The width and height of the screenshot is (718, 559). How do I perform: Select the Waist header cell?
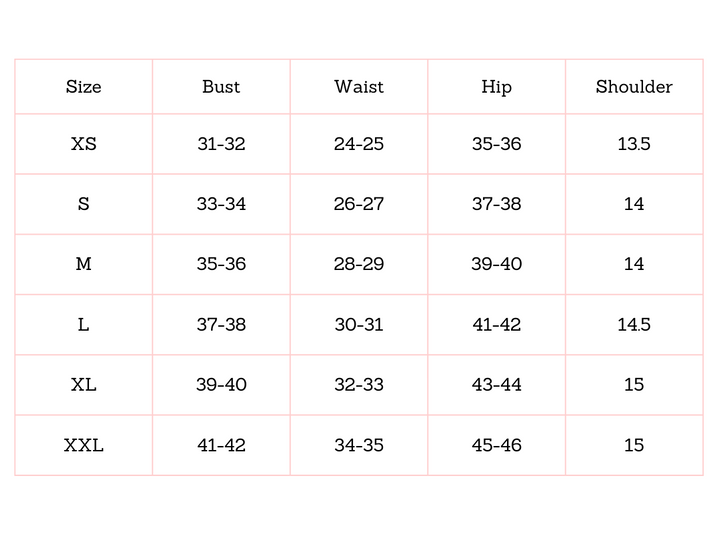[x=359, y=87]
